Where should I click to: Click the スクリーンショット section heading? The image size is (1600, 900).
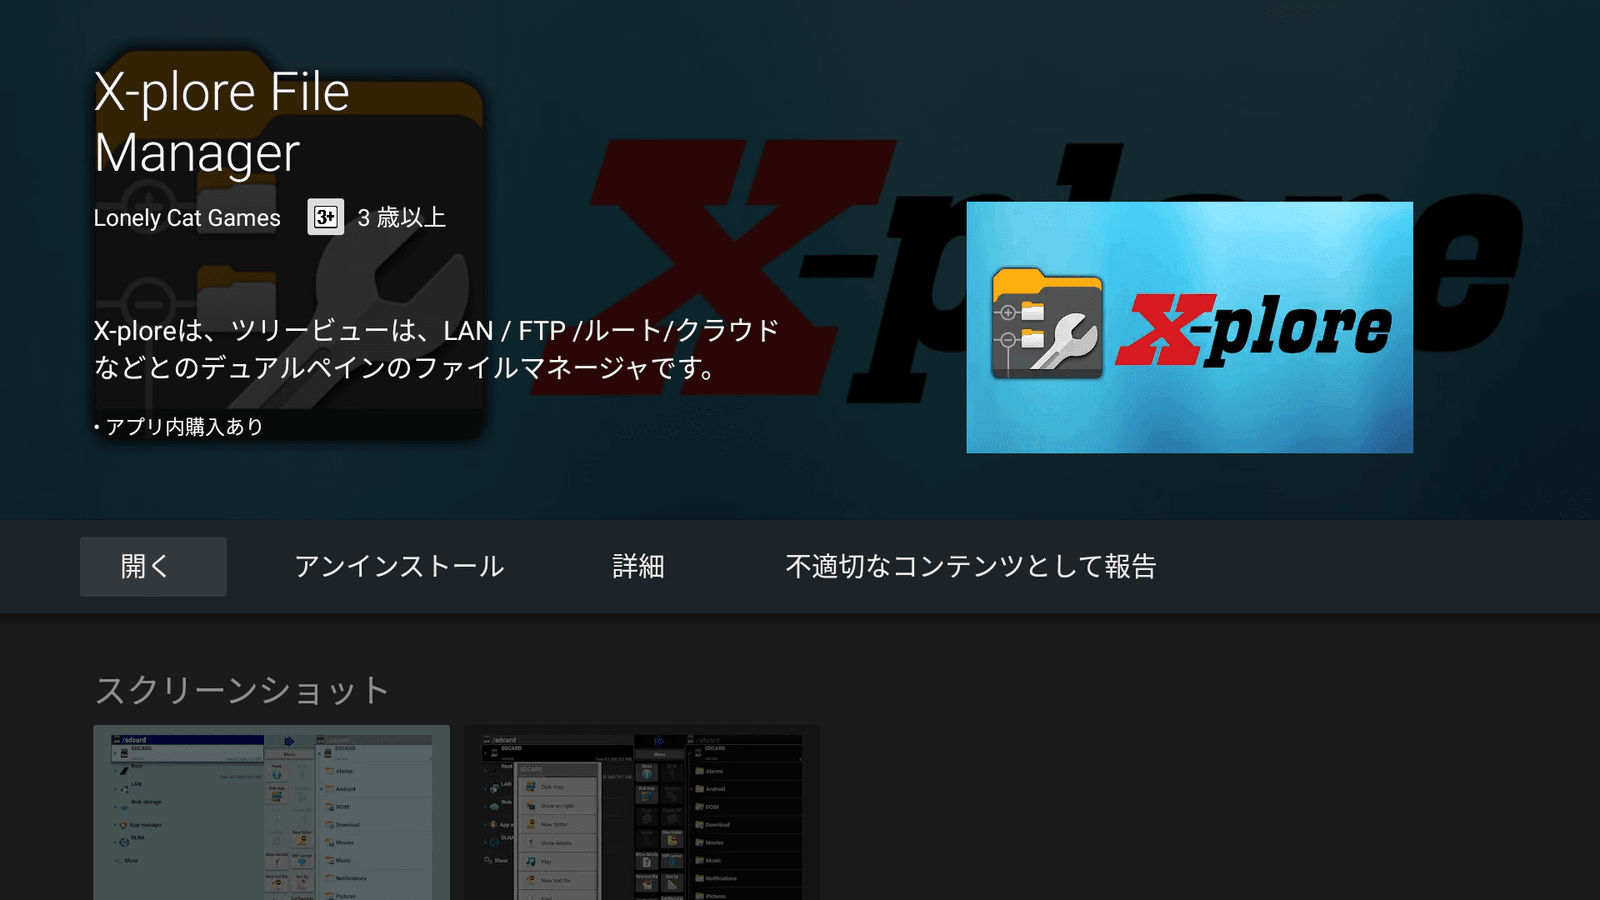[x=241, y=690]
